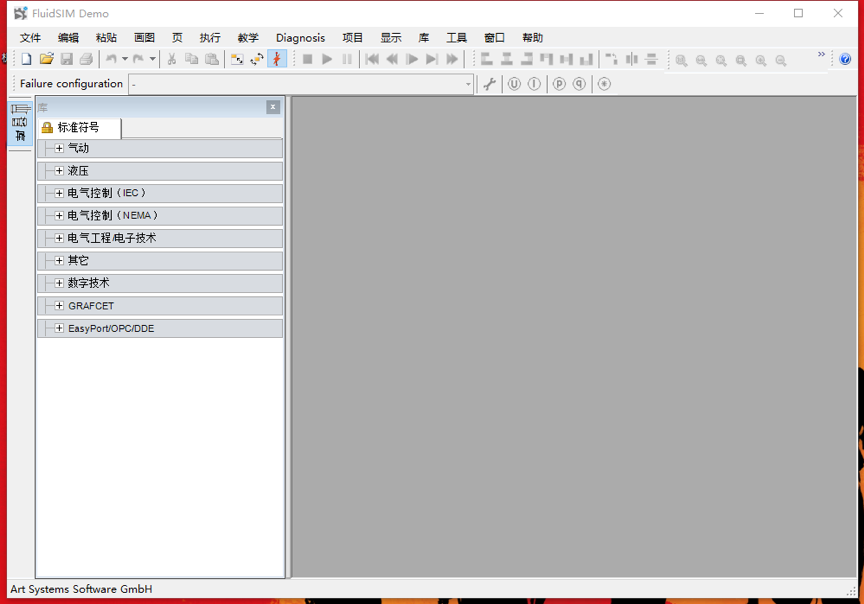The image size is (864, 604).
Task: Open a file with the folder icon
Action: (x=46, y=60)
